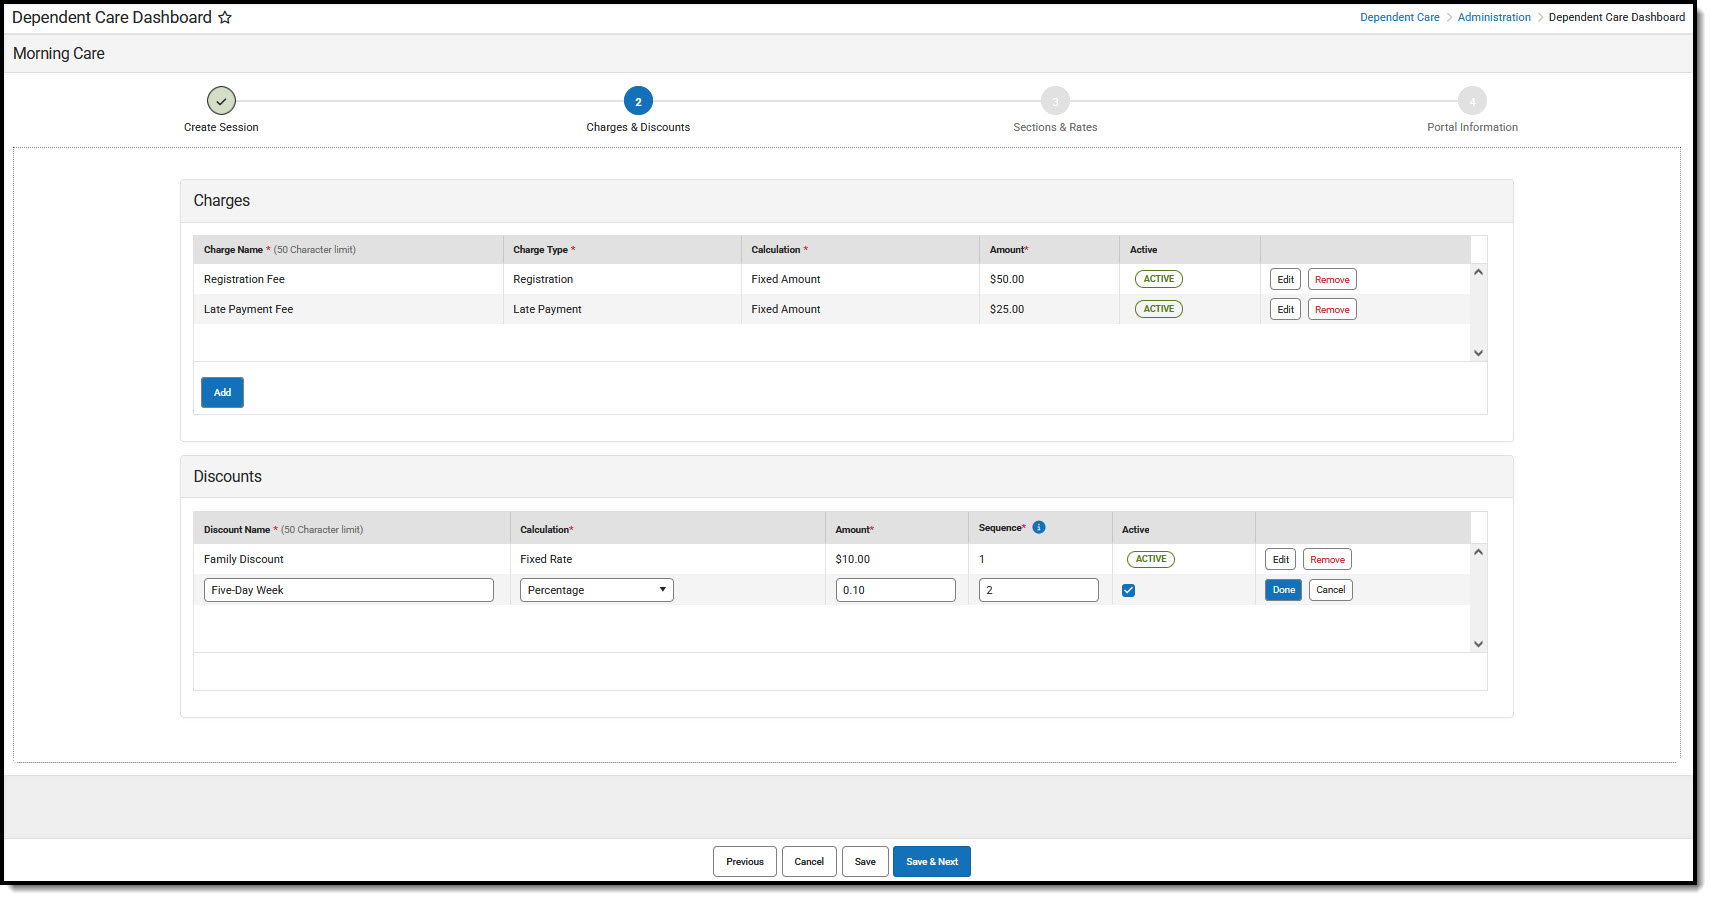1712x900 pixels.
Task: Open the Percentage calculation dropdown
Action: pos(597,590)
